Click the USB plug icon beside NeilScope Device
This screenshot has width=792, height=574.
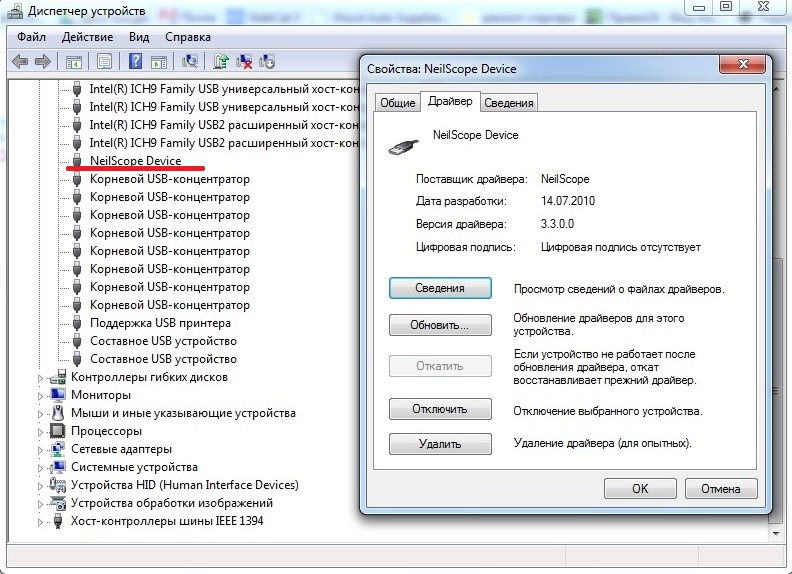(x=77, y=161)
